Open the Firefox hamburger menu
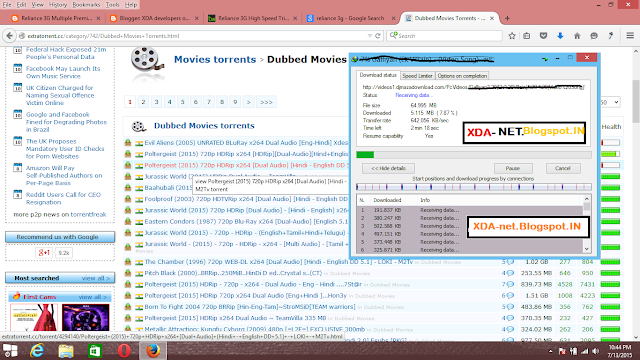640x360 pixels. click(630, 36)
